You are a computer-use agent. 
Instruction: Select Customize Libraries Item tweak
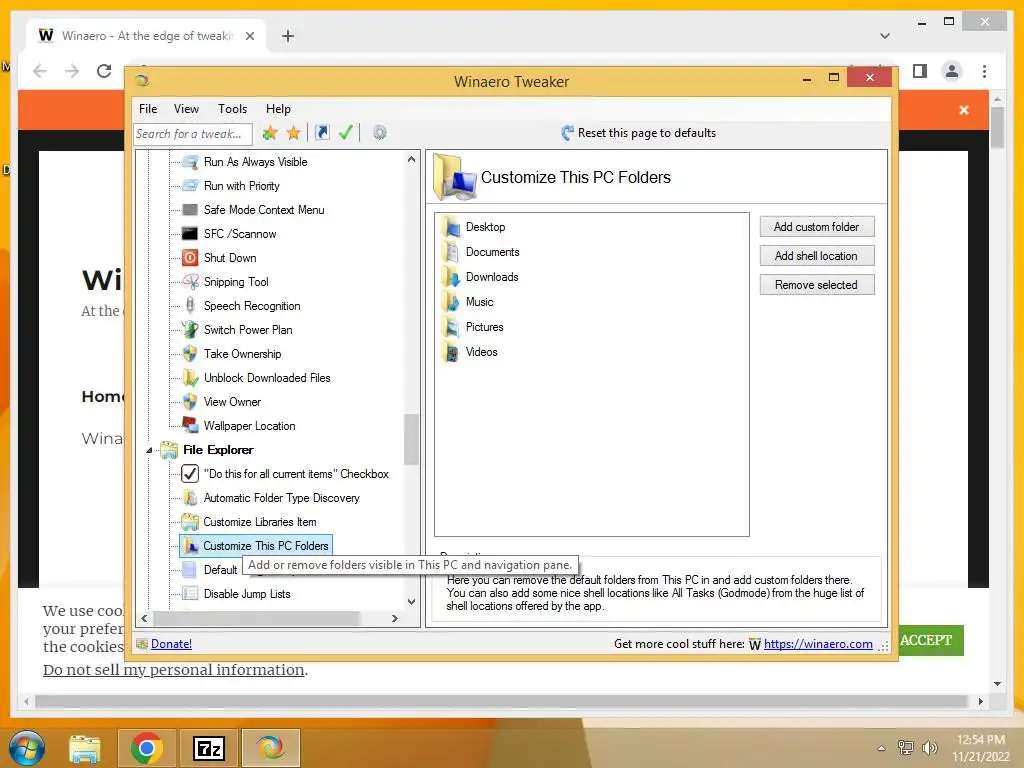point(260,522)
